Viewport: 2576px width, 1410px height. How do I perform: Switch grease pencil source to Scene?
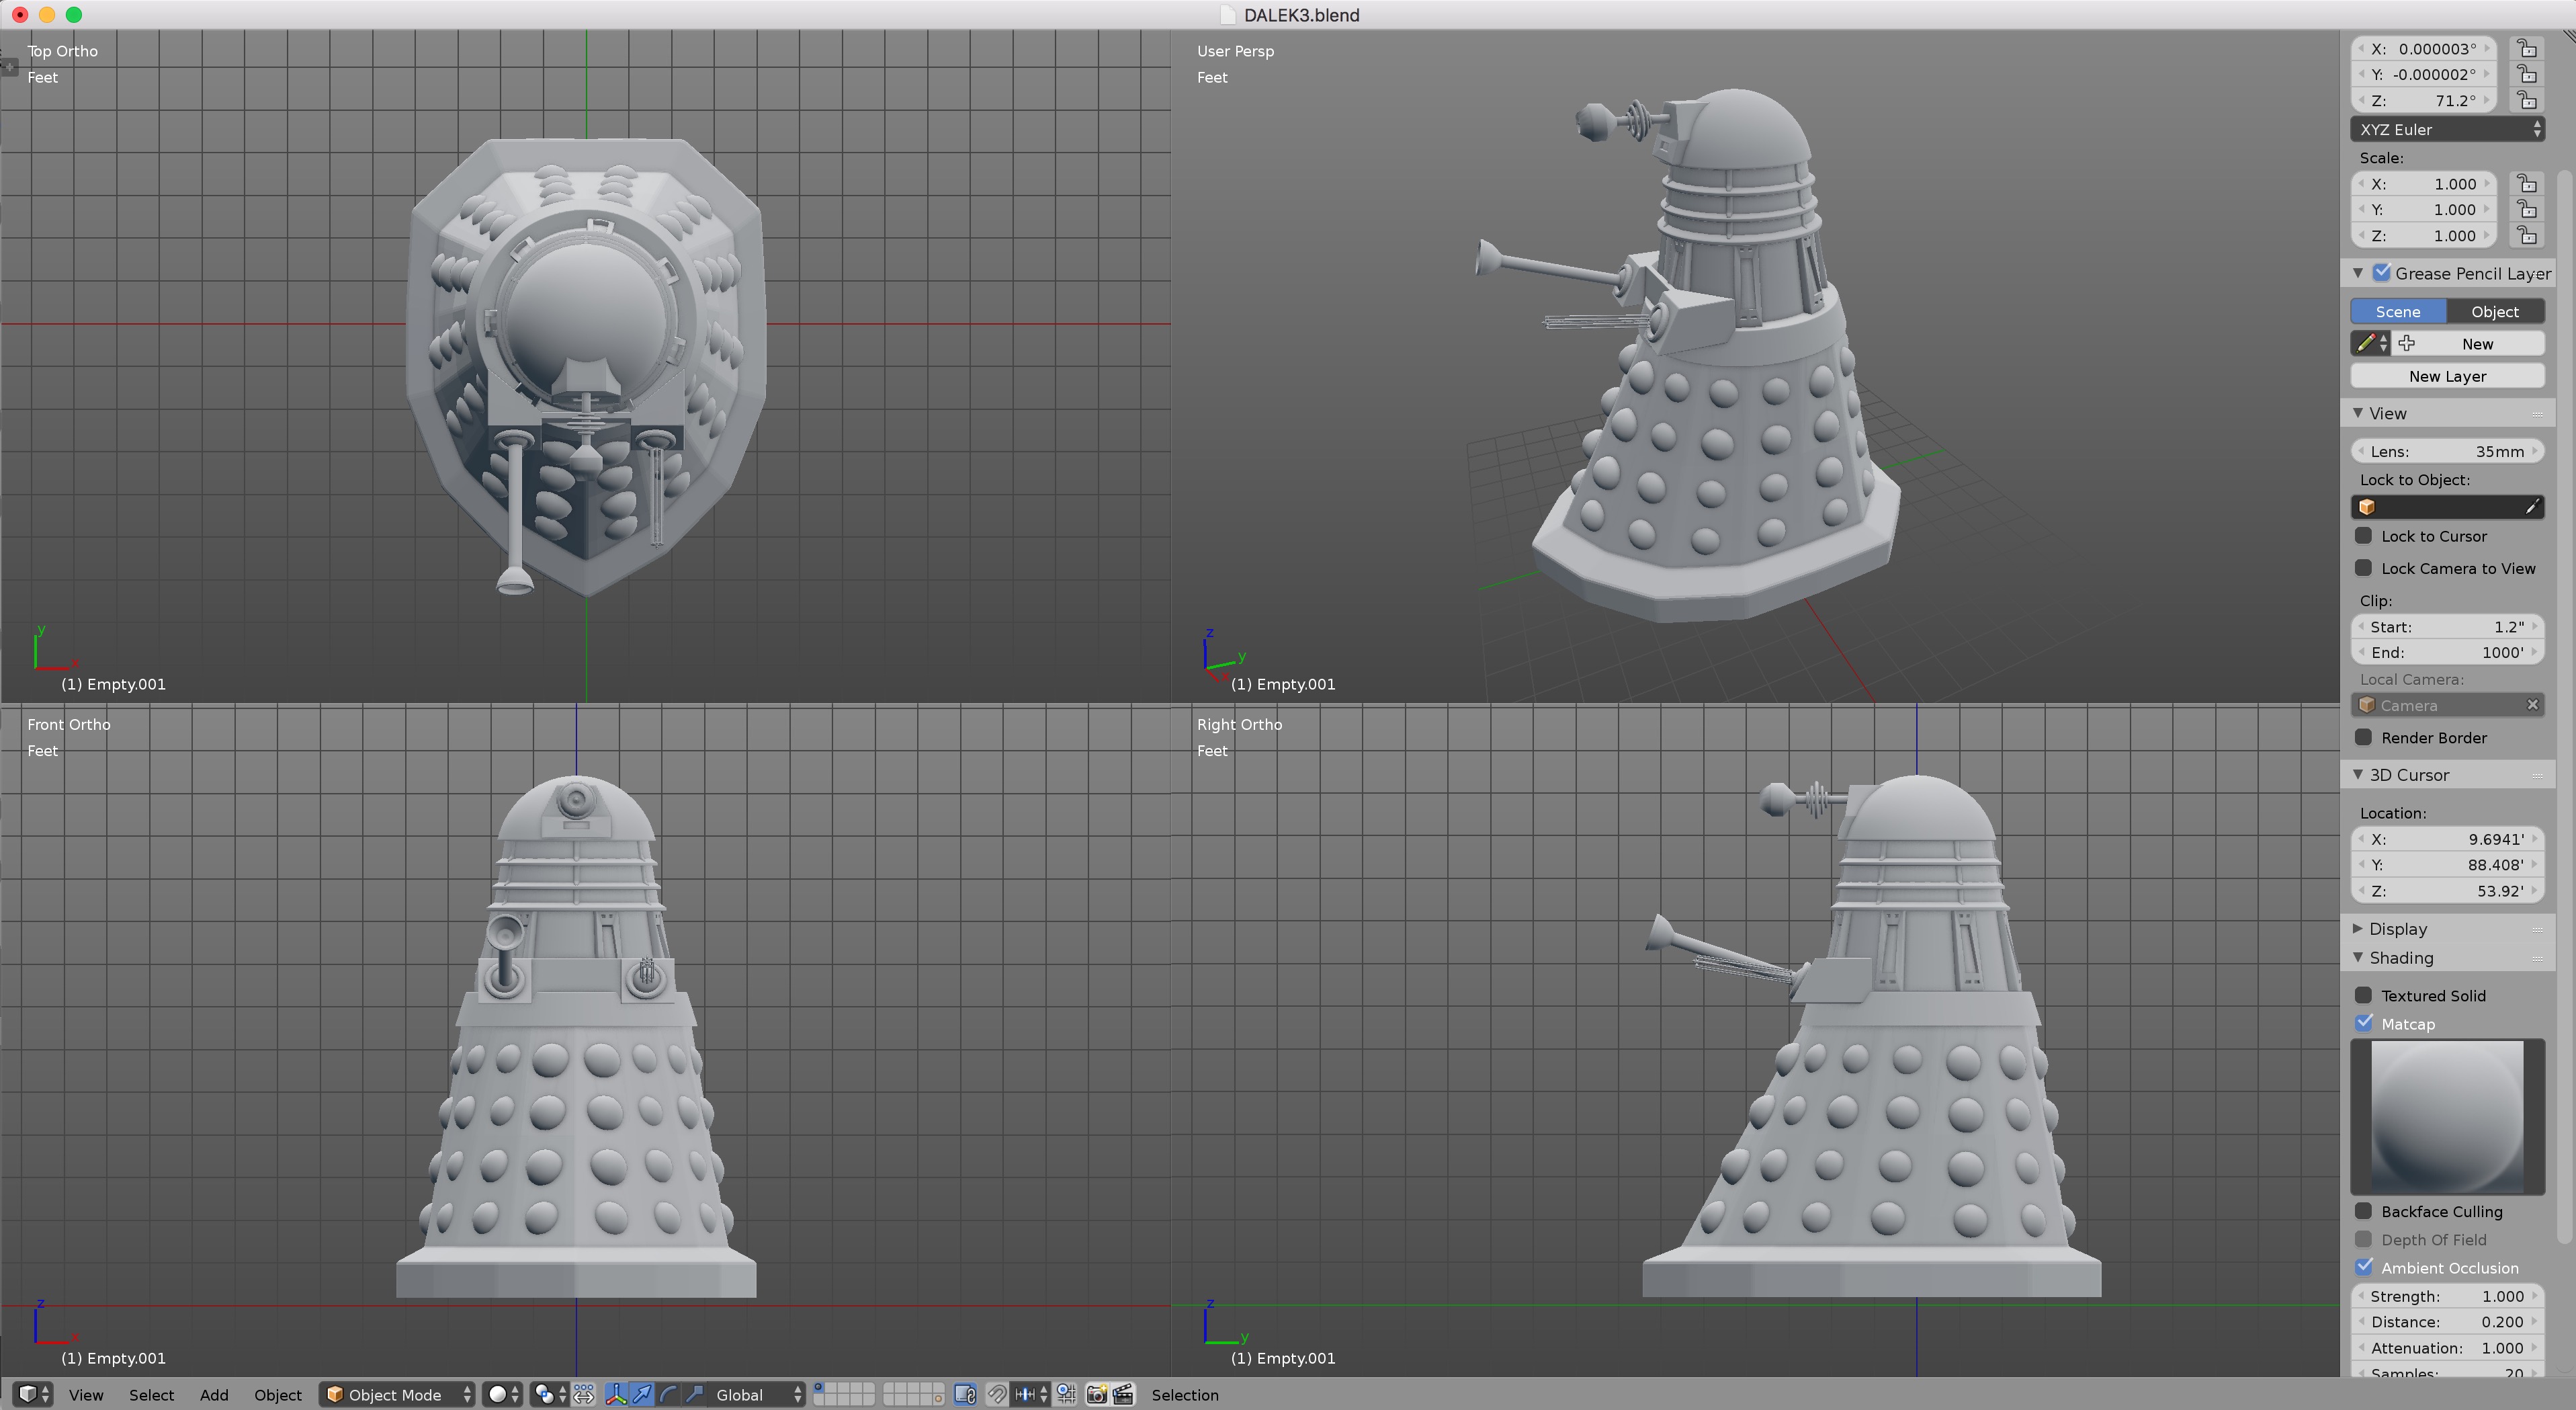pyautogui.click(x=2398, y=311)
